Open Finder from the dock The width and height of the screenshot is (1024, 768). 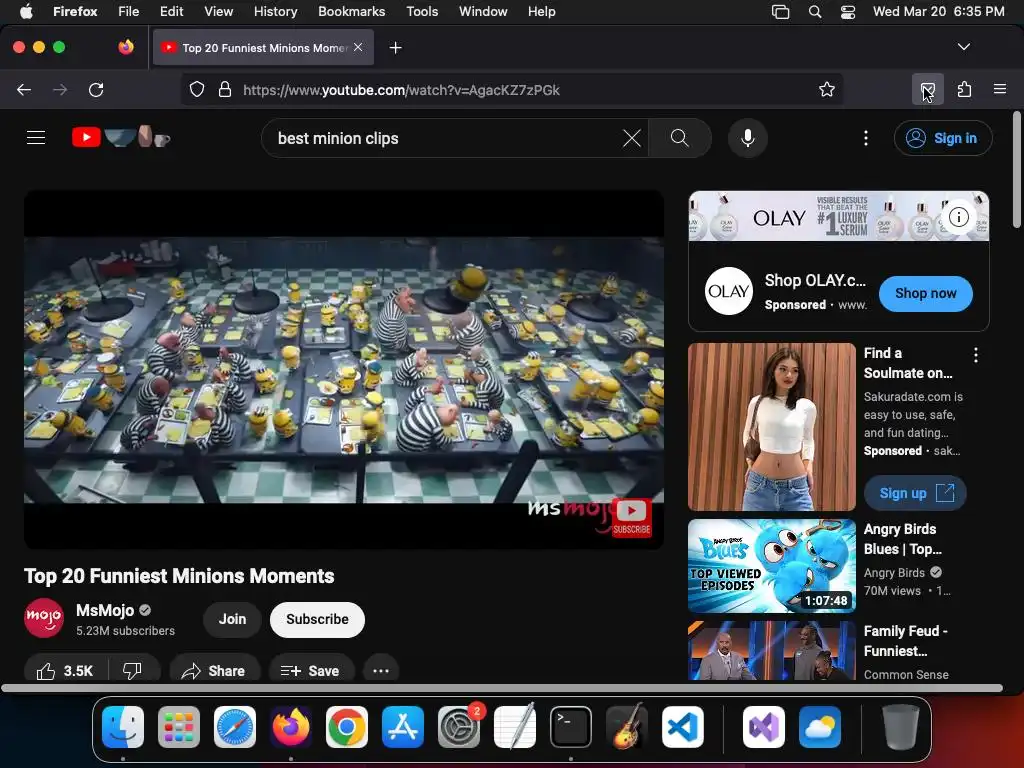coord(123,727)
